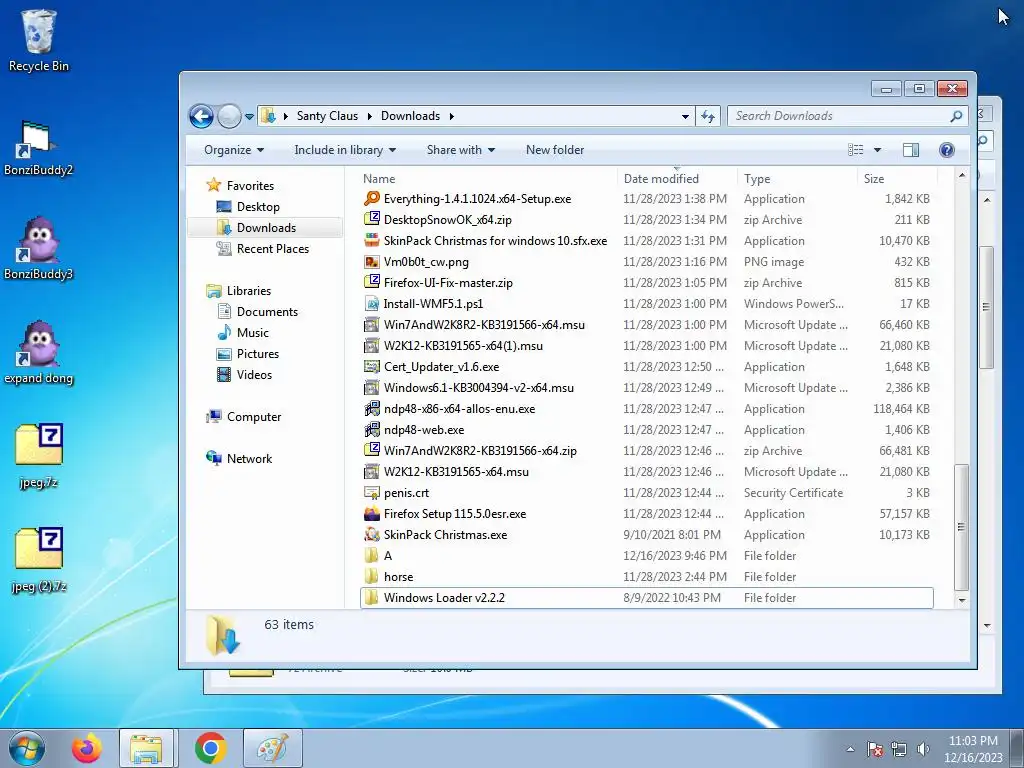This screenshot has width=1024, height=768.
Task: Open the Windows Start button
Action: [x=27, y=748]
